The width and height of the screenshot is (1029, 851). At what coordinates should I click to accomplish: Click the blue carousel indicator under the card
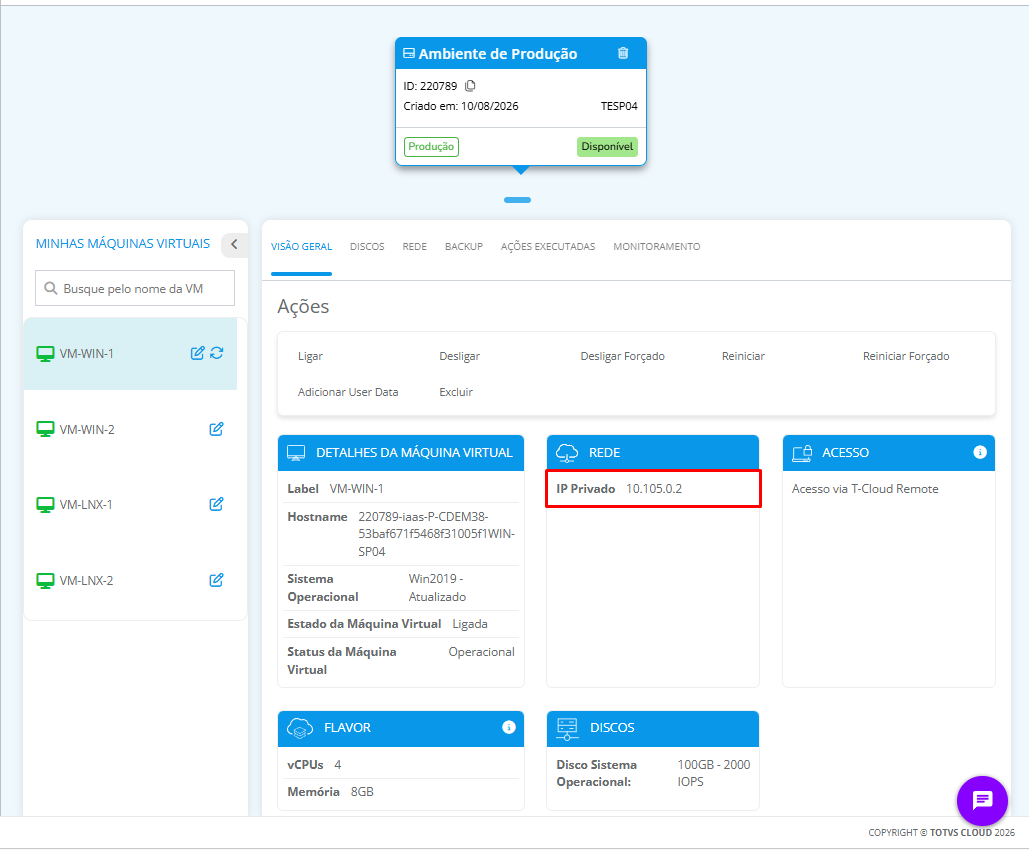517,200
